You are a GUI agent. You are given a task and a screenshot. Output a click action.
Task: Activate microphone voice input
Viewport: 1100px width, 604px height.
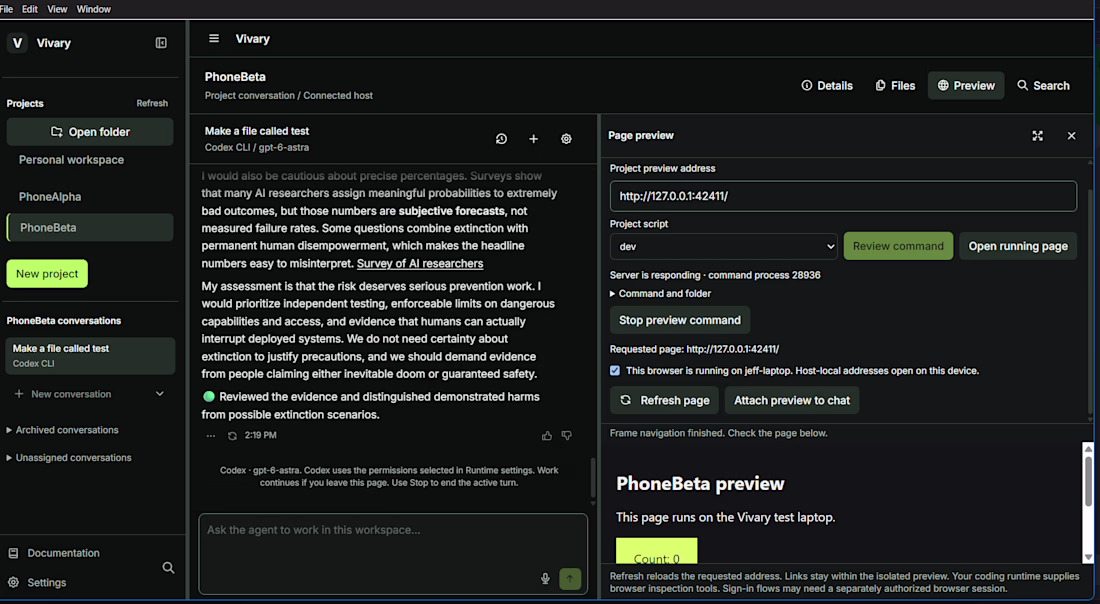[545, 579]
